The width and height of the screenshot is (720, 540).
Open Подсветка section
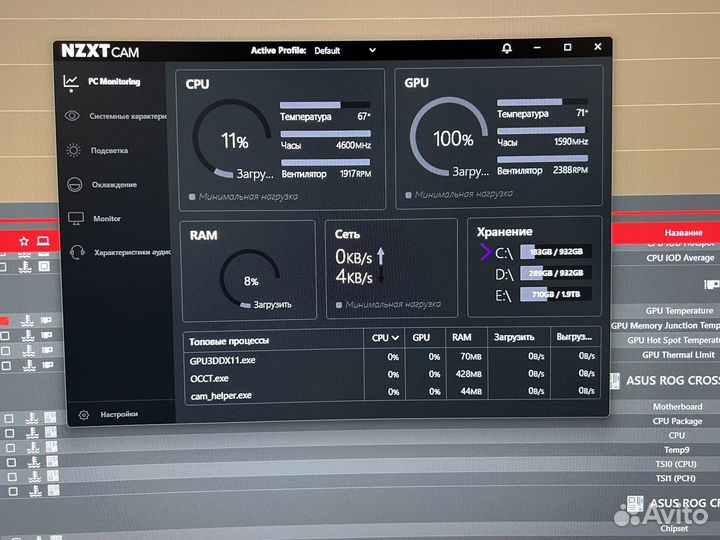109,151
